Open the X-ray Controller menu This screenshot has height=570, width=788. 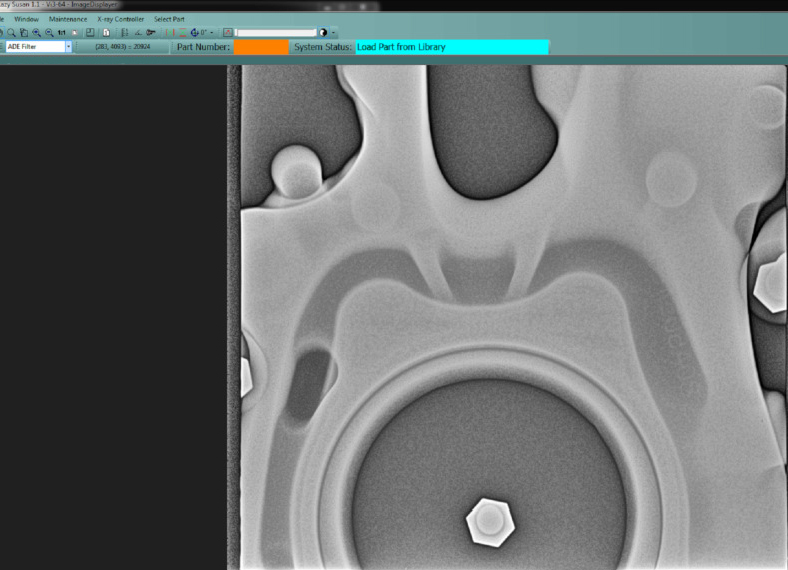[x=120, y=19]
